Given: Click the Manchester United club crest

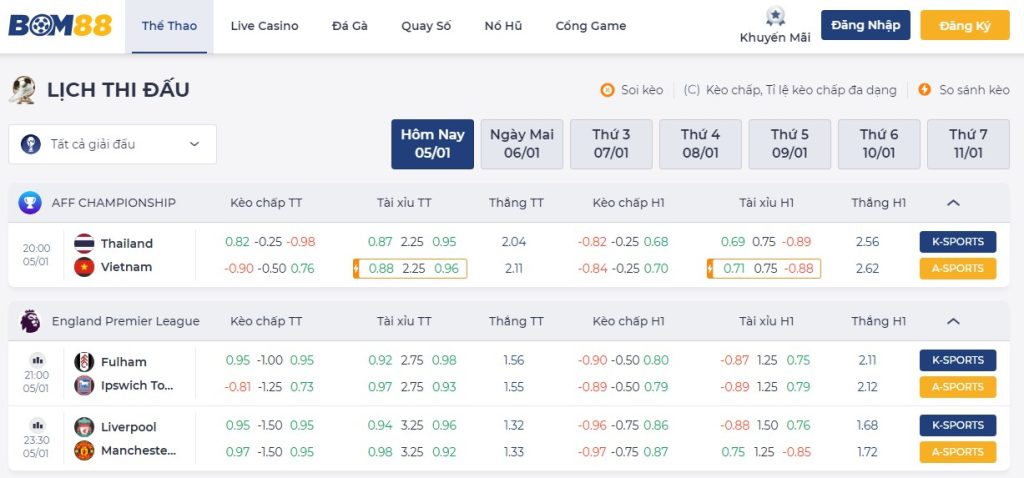Looking at the screenshot, I should [84, 451].
